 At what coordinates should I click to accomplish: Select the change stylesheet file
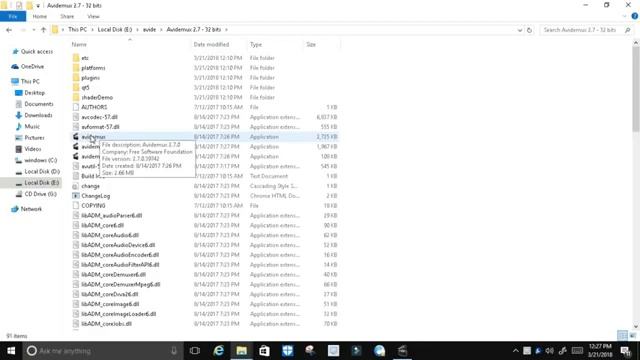pos(90,186)
